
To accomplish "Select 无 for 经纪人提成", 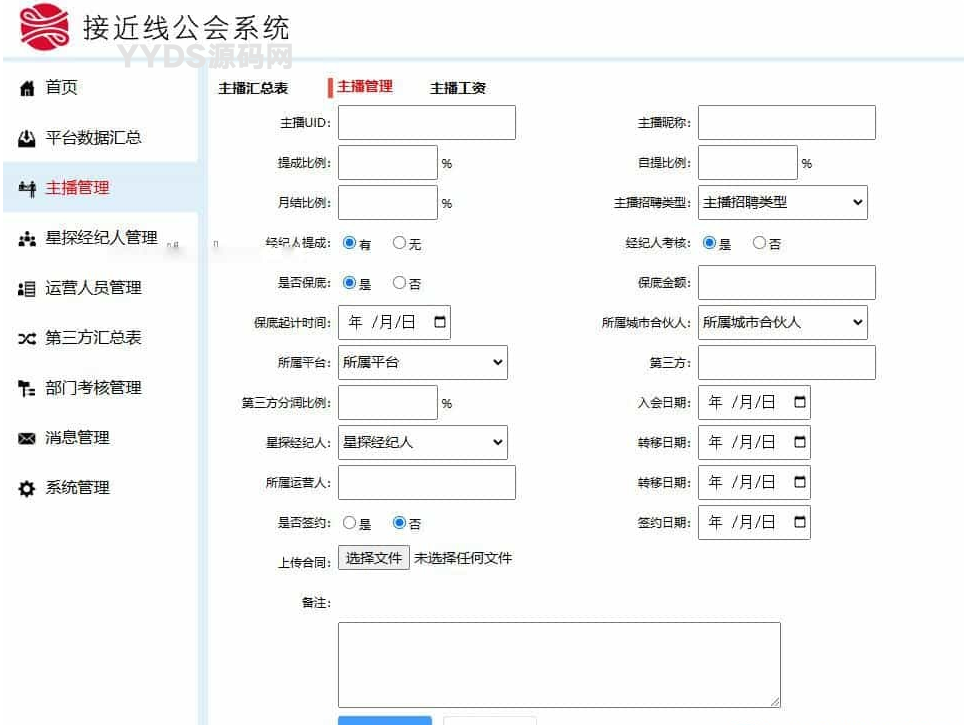I will click(x=400, y=243).
